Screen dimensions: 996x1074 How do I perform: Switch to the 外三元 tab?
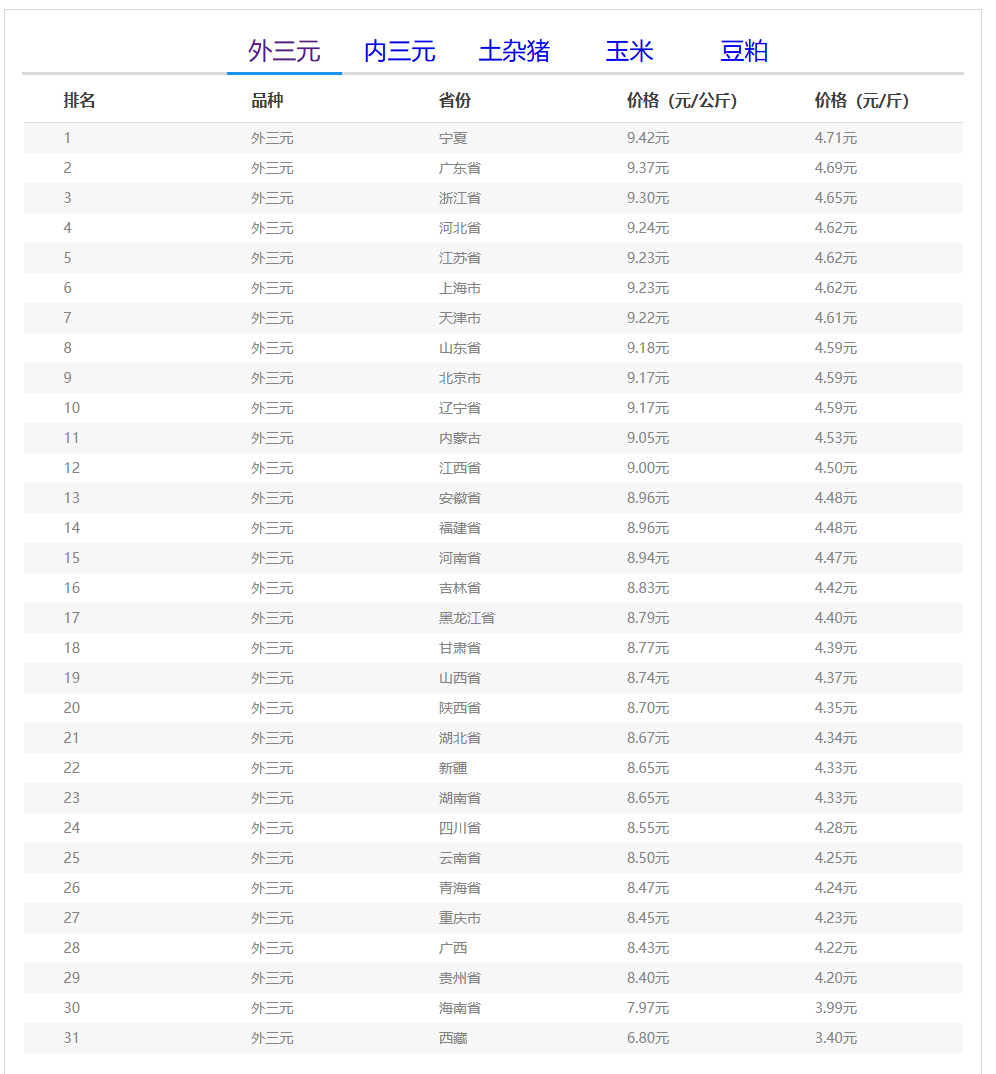click(x=284, y=51)
